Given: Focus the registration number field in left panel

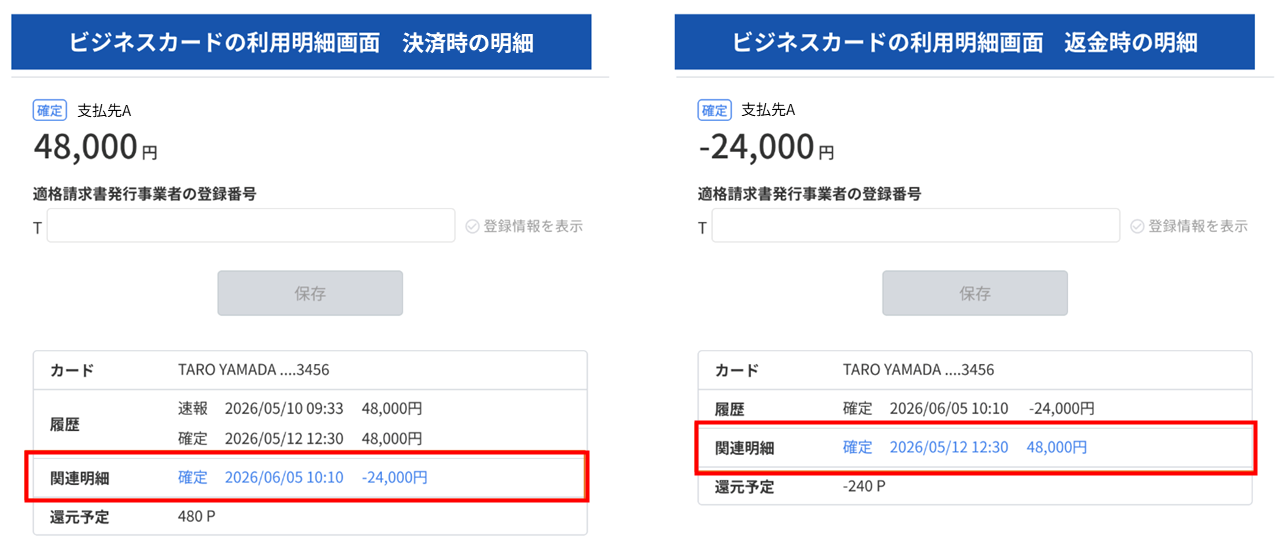Looking at the screenshot, I should [x=251, y=226].
